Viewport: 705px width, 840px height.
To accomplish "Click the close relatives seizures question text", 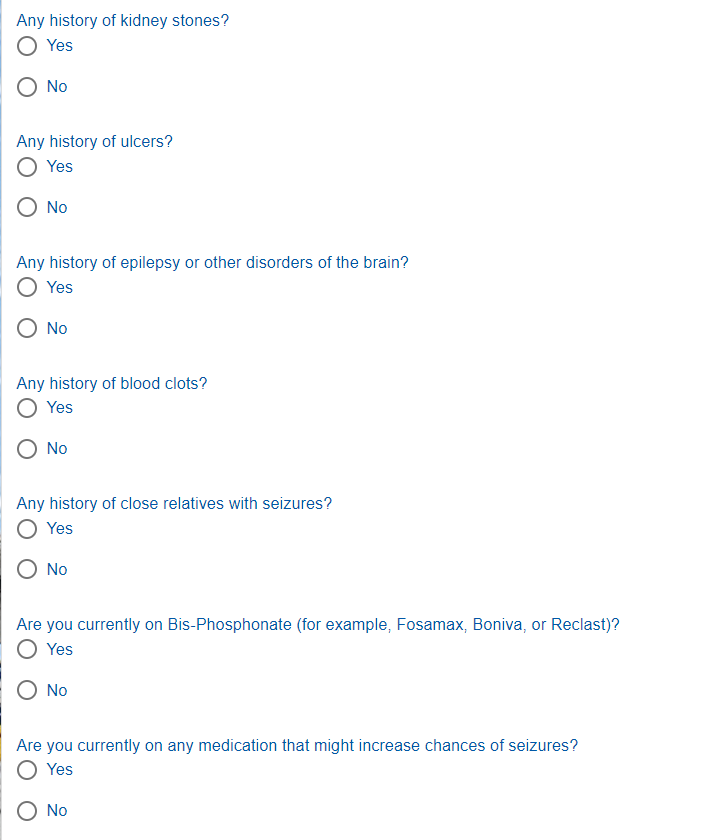I will (x=174, y=504).
